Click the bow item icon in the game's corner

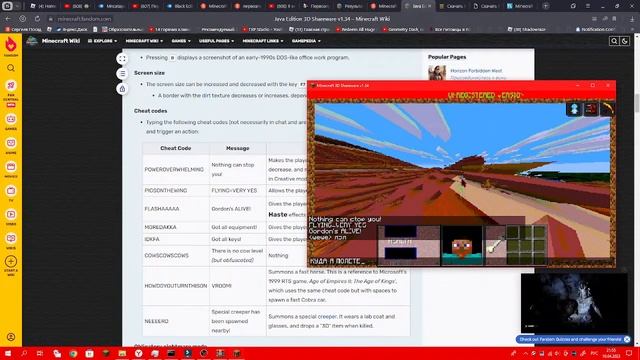pos(608,109)
